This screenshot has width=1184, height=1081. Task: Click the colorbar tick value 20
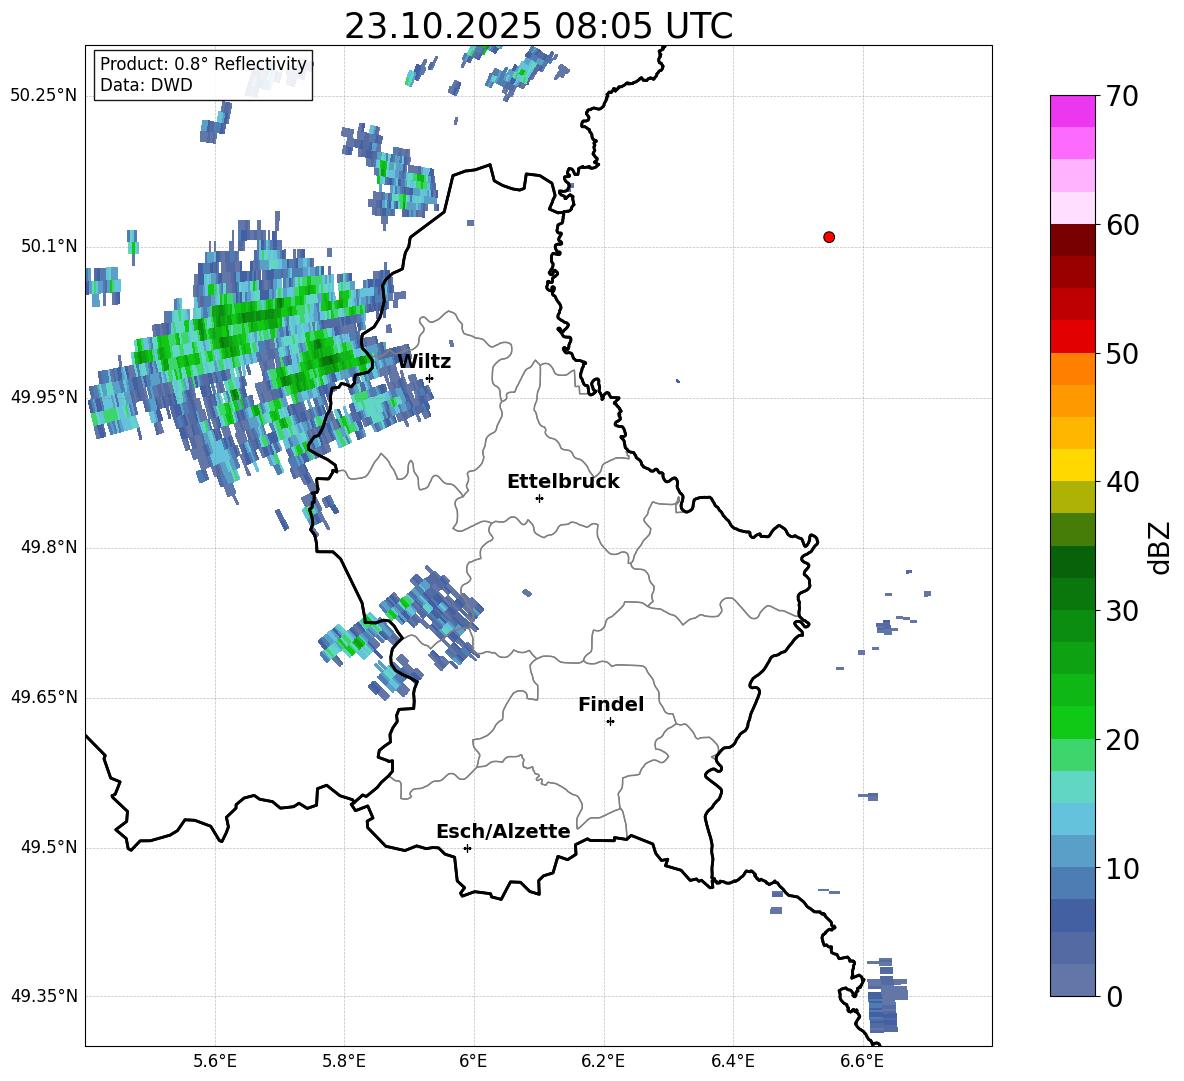pyautogui.click(x=1122, y=740)
